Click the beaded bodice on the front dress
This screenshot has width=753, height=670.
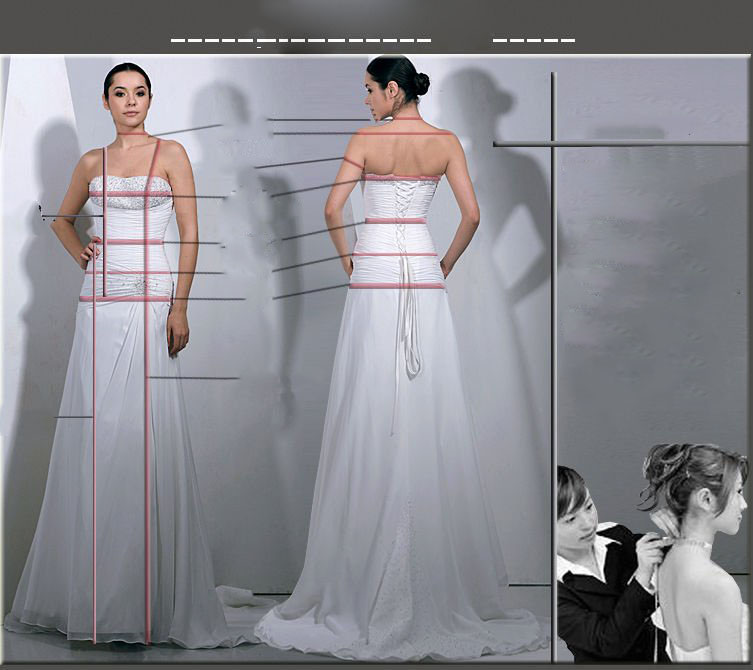coord(130,190)
